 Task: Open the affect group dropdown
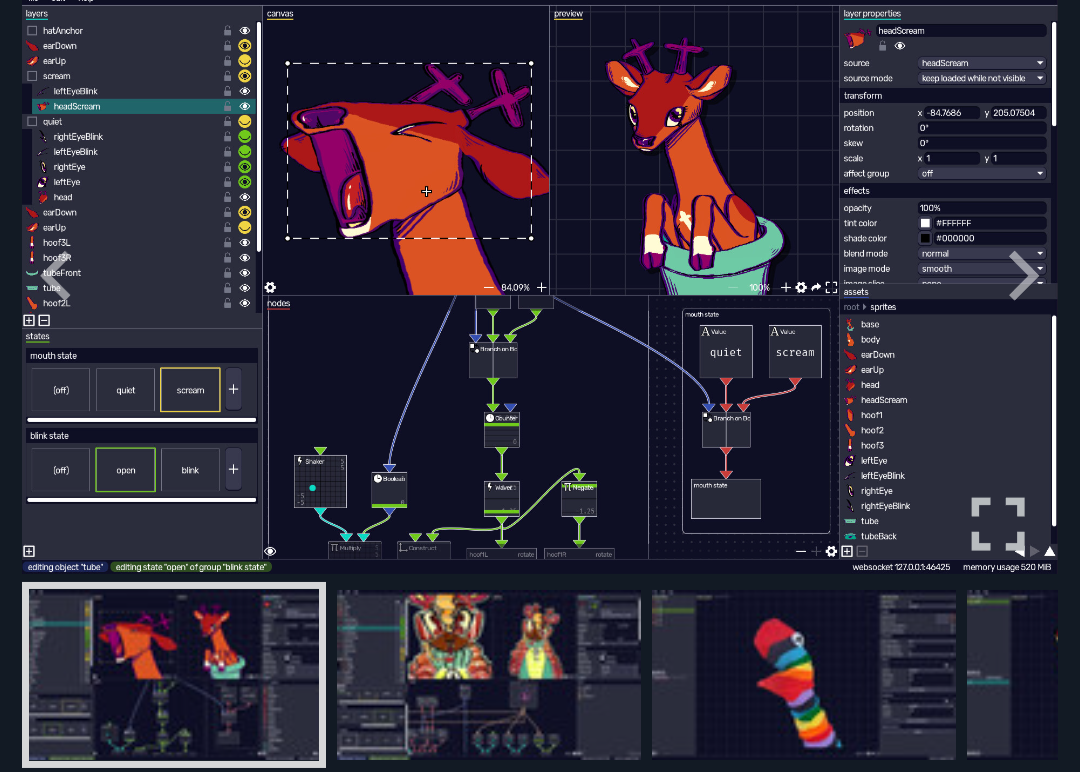(982, 174)
